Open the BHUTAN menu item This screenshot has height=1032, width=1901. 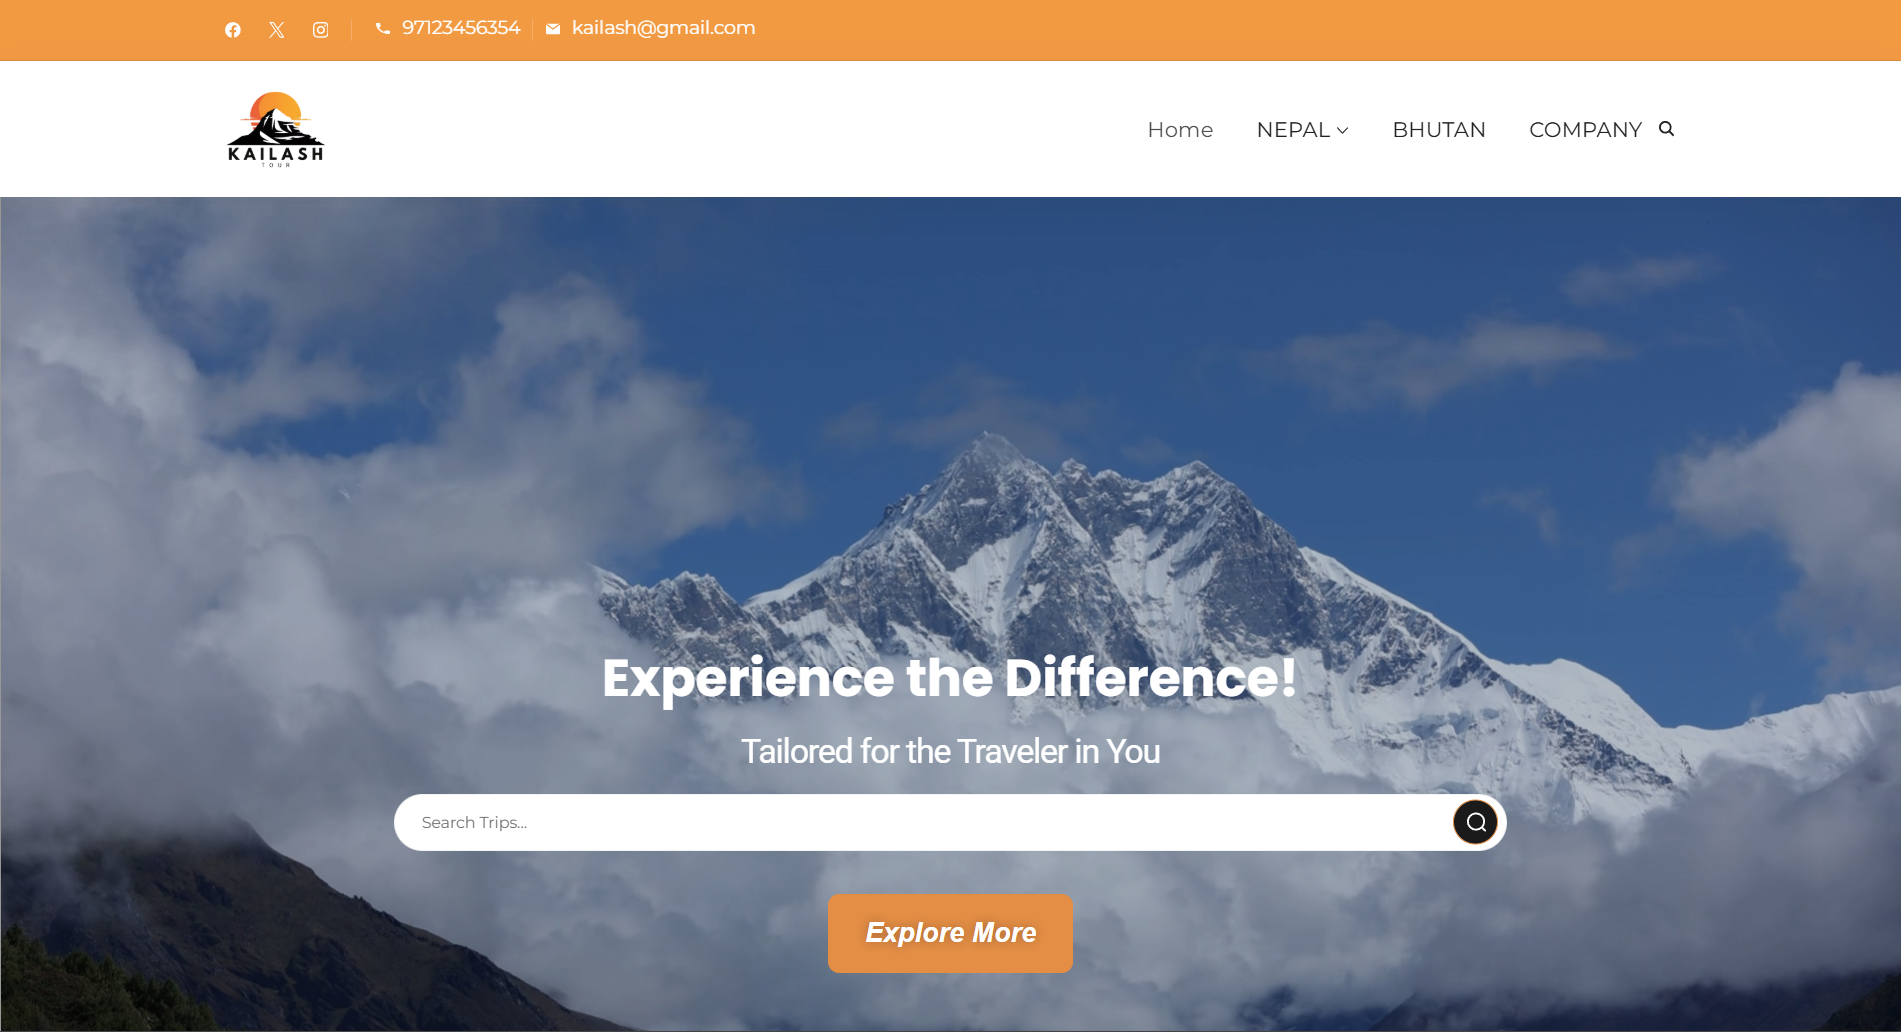point(1439,130)
